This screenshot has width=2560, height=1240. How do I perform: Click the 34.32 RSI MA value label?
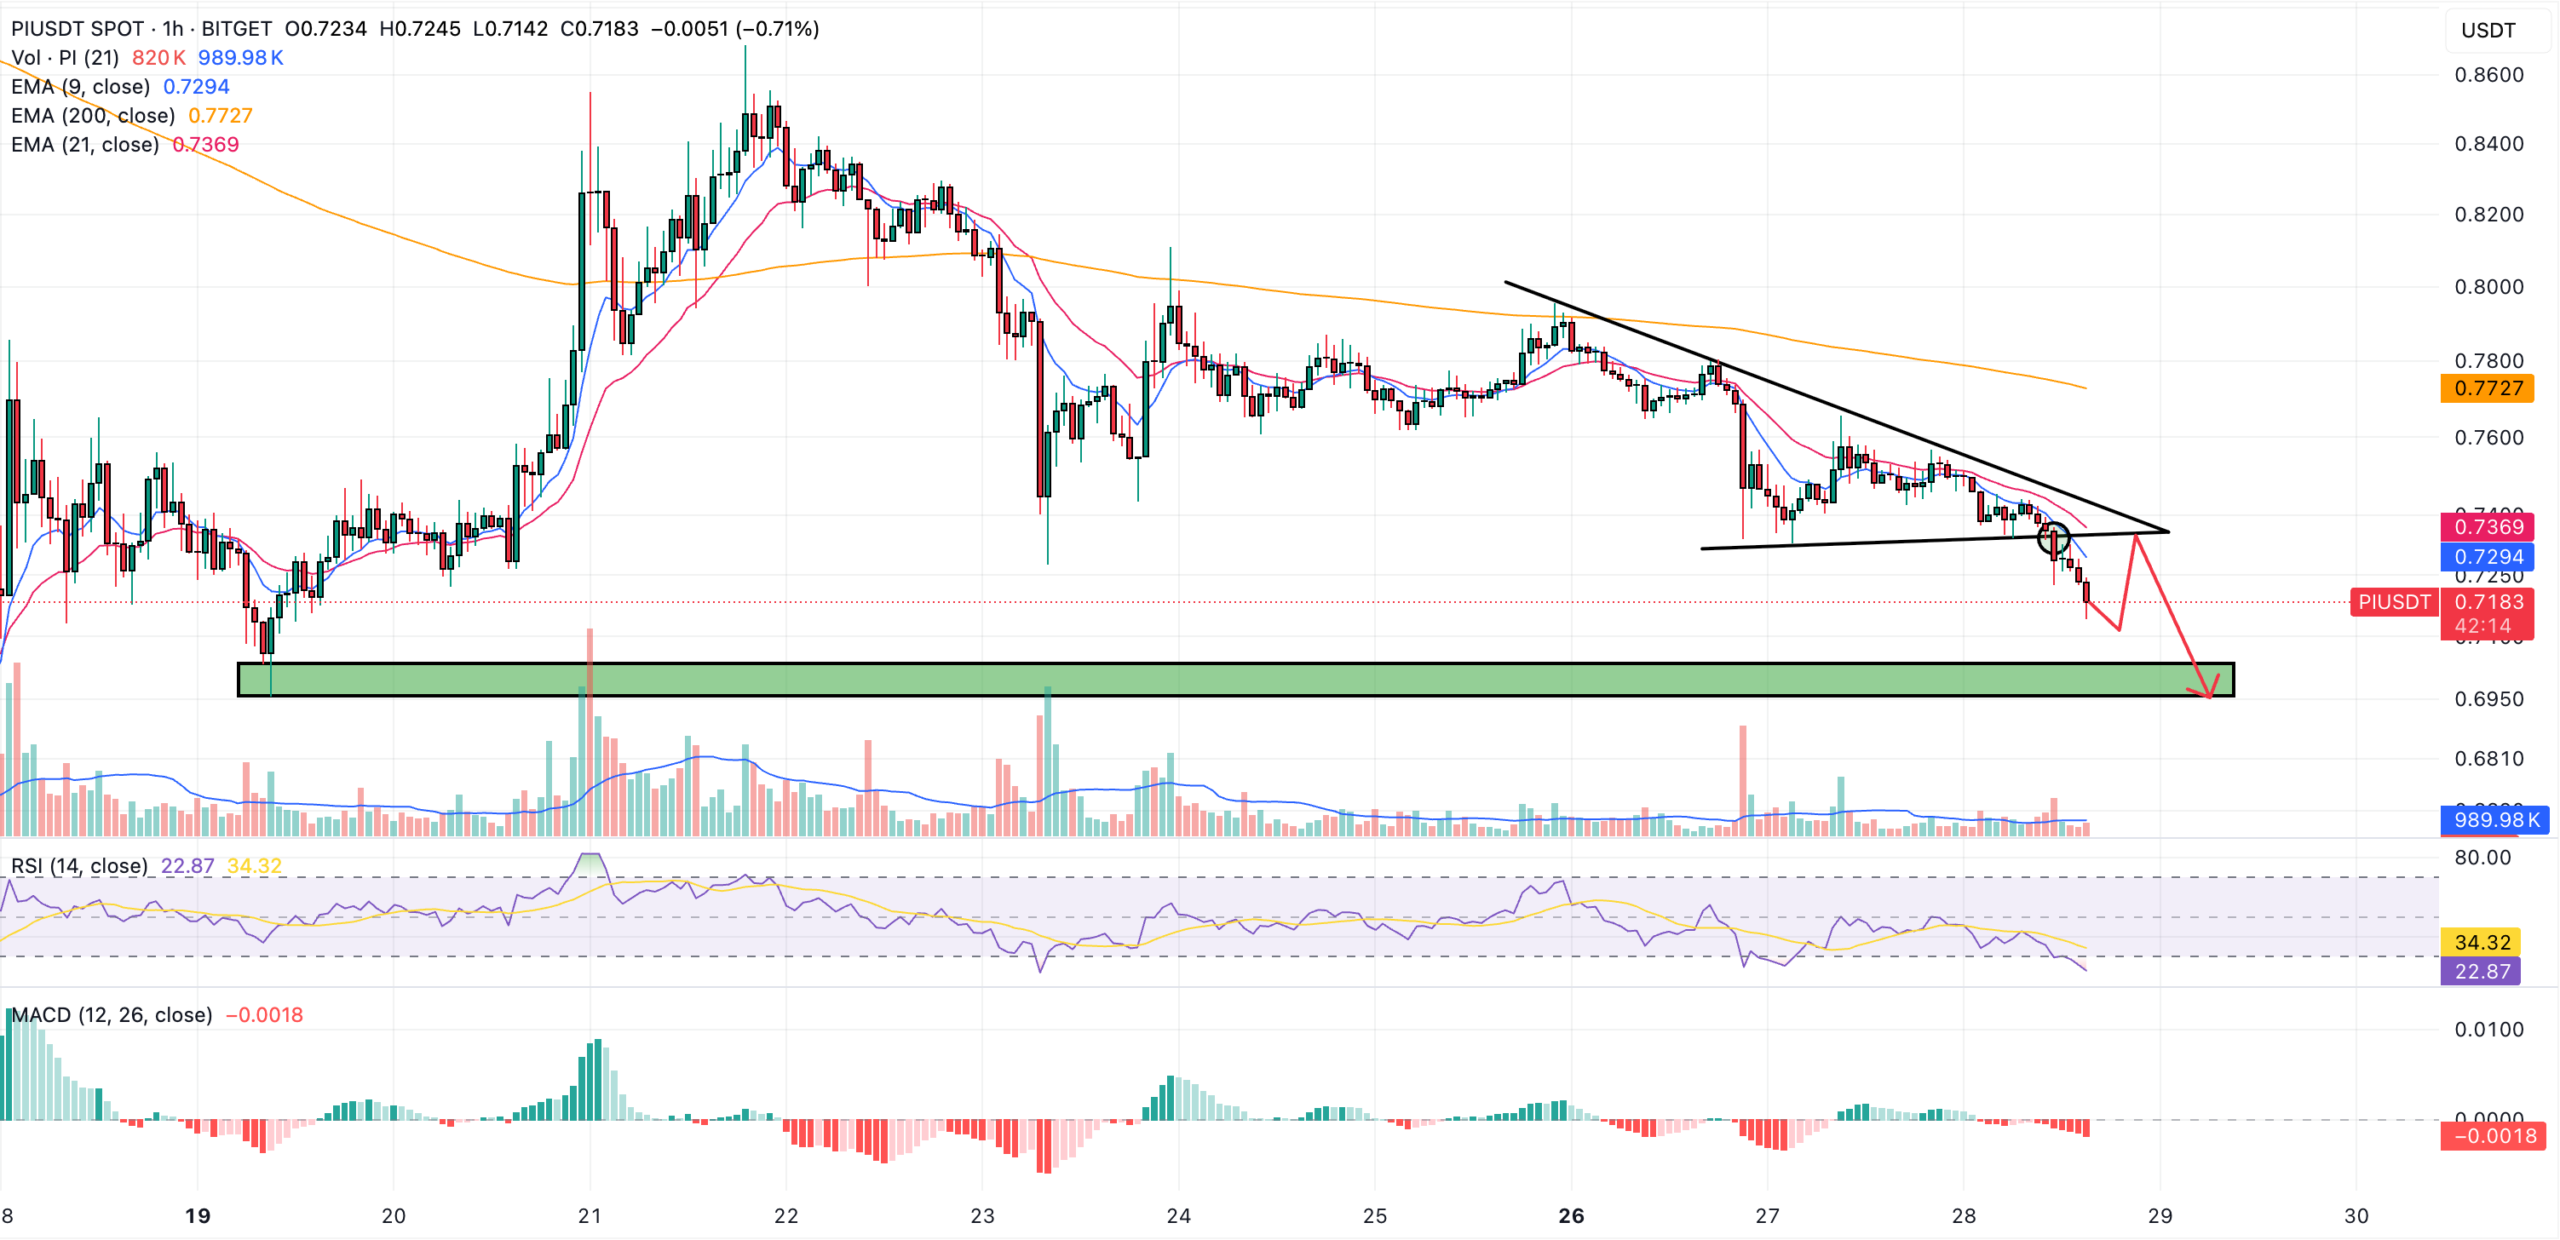pyautogui.click(x=2481, y=942)
